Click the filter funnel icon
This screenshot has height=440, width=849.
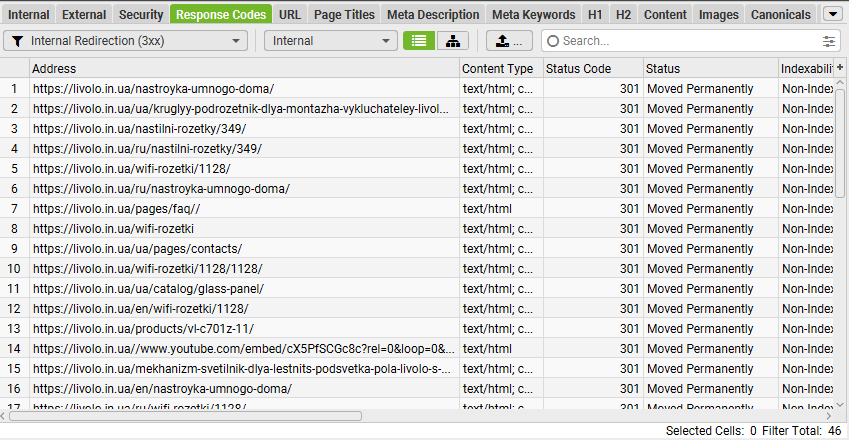(17, 41)
